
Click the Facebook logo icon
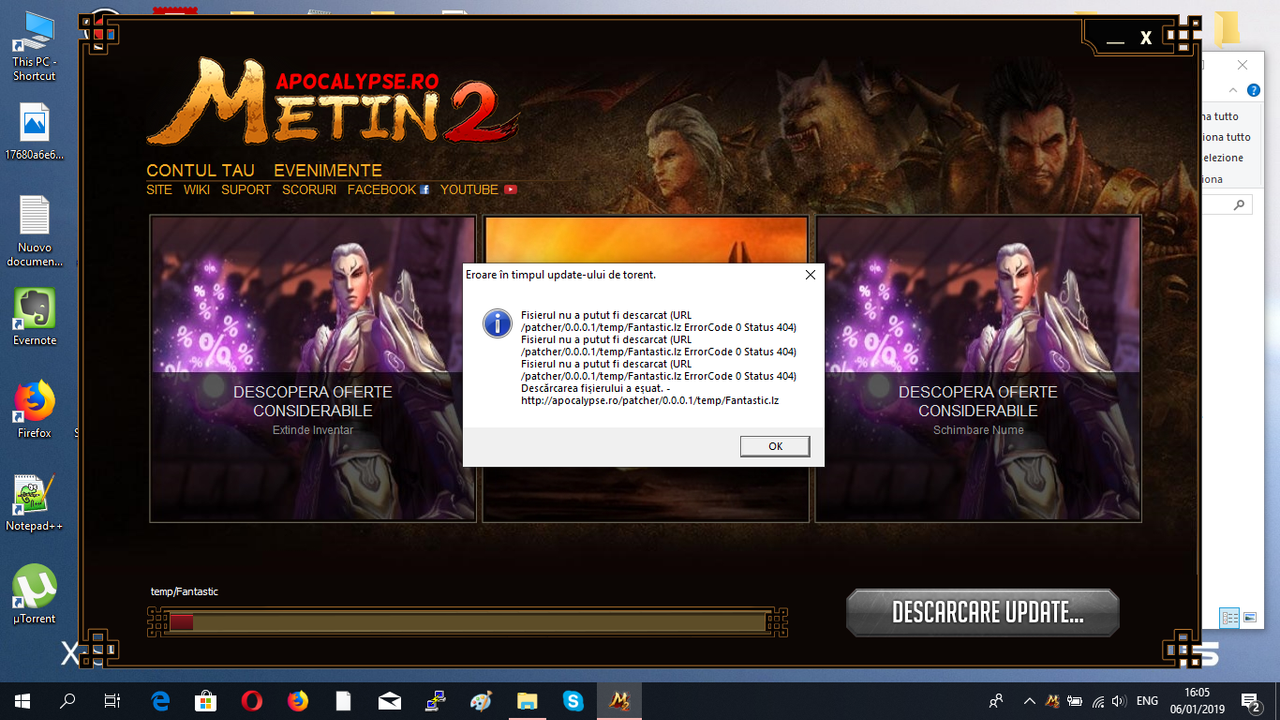coord(425,190)
